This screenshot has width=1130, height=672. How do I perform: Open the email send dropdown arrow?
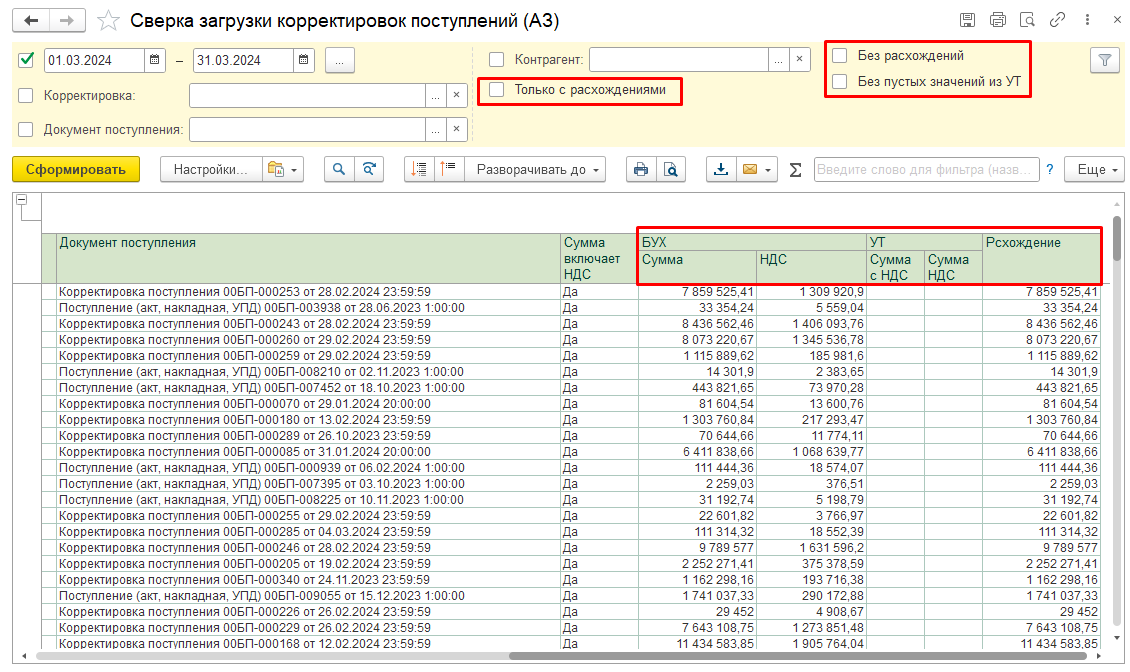pyautogui.click(x=767, y=170)
